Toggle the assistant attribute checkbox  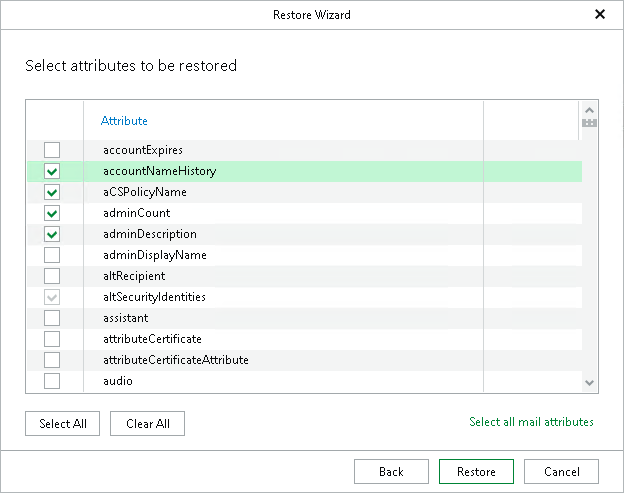(52, 318)
